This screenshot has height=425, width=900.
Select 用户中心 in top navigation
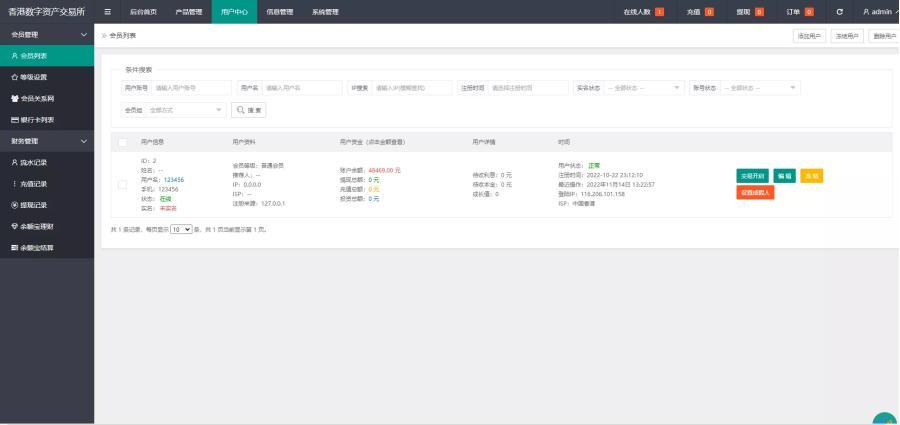234,11
